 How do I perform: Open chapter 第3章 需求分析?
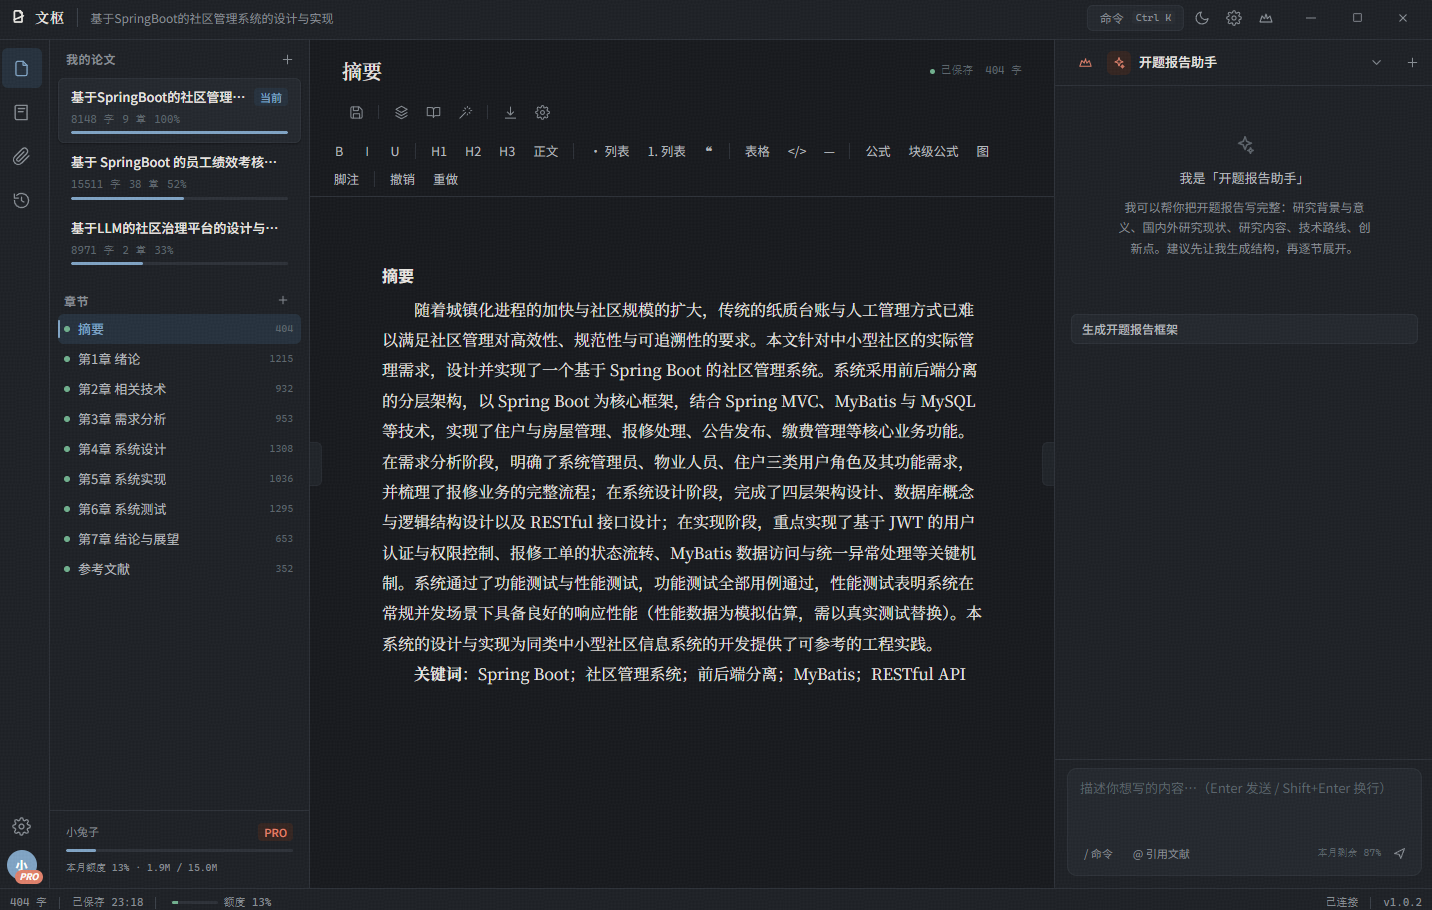pos(179,419)
